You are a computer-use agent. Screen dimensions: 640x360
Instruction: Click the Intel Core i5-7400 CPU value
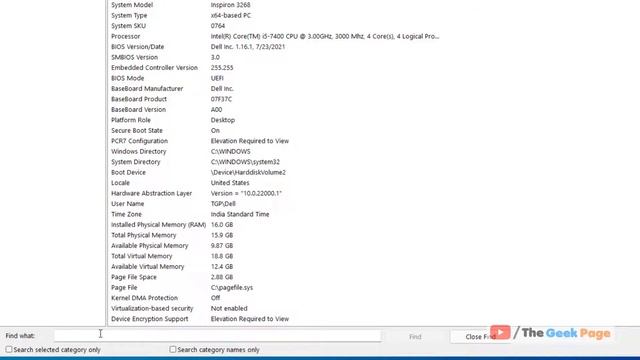[325, 36]
